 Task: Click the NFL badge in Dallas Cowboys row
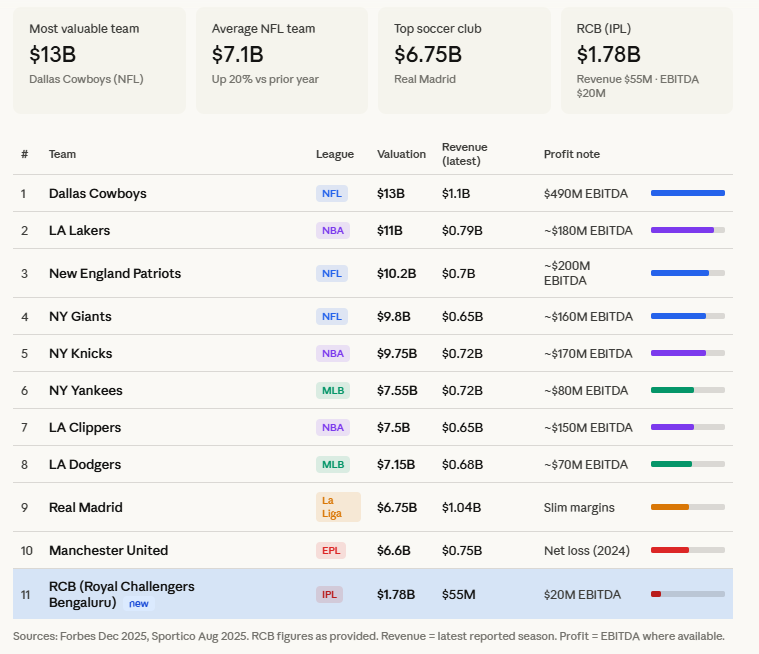(332, 194)
